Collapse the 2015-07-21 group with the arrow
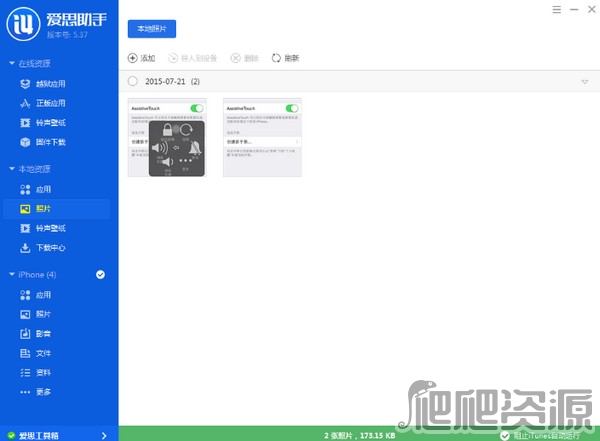 coord(585,82)
